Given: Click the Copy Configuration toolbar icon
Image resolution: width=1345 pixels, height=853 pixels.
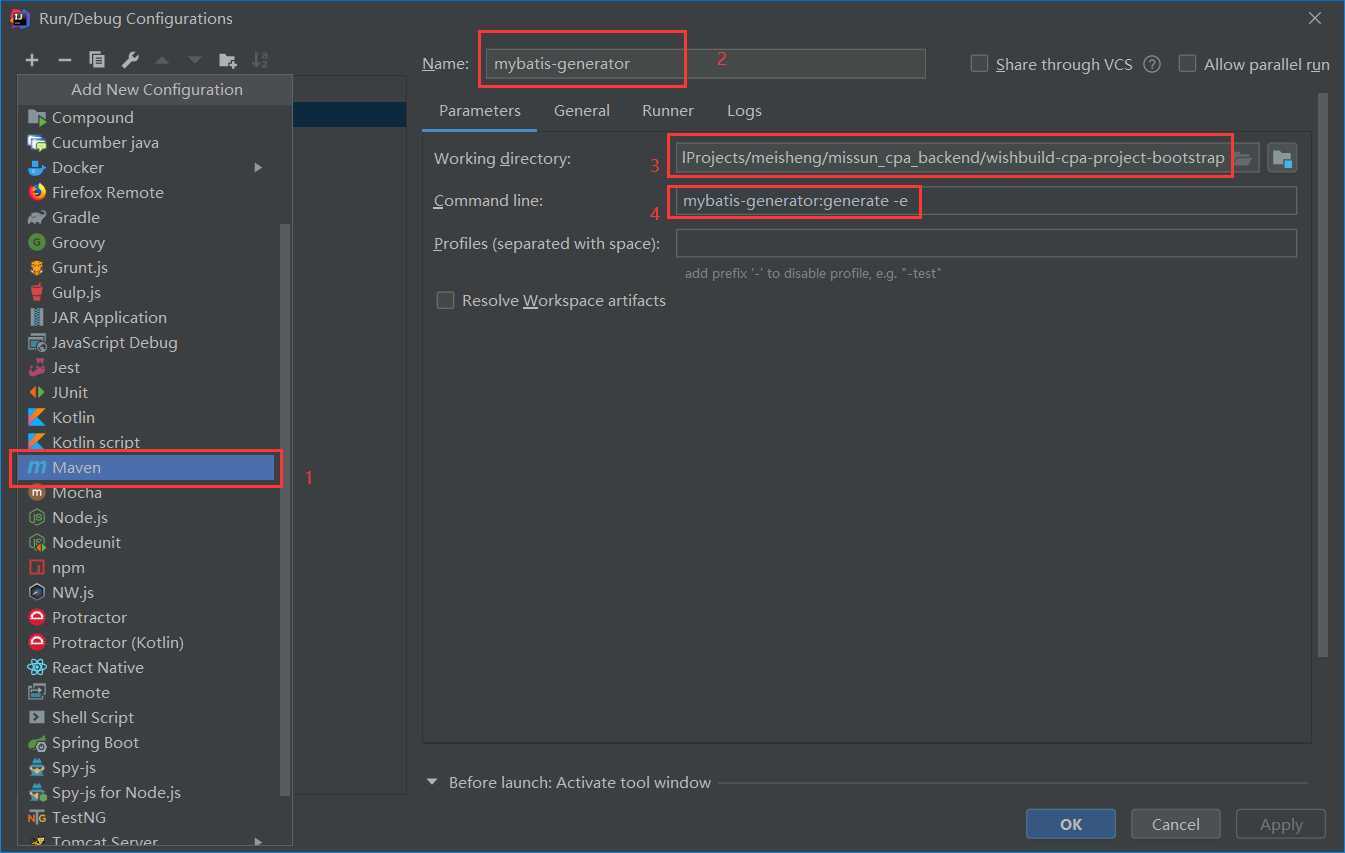Looking at the screenshot, I should pos(97,60).
